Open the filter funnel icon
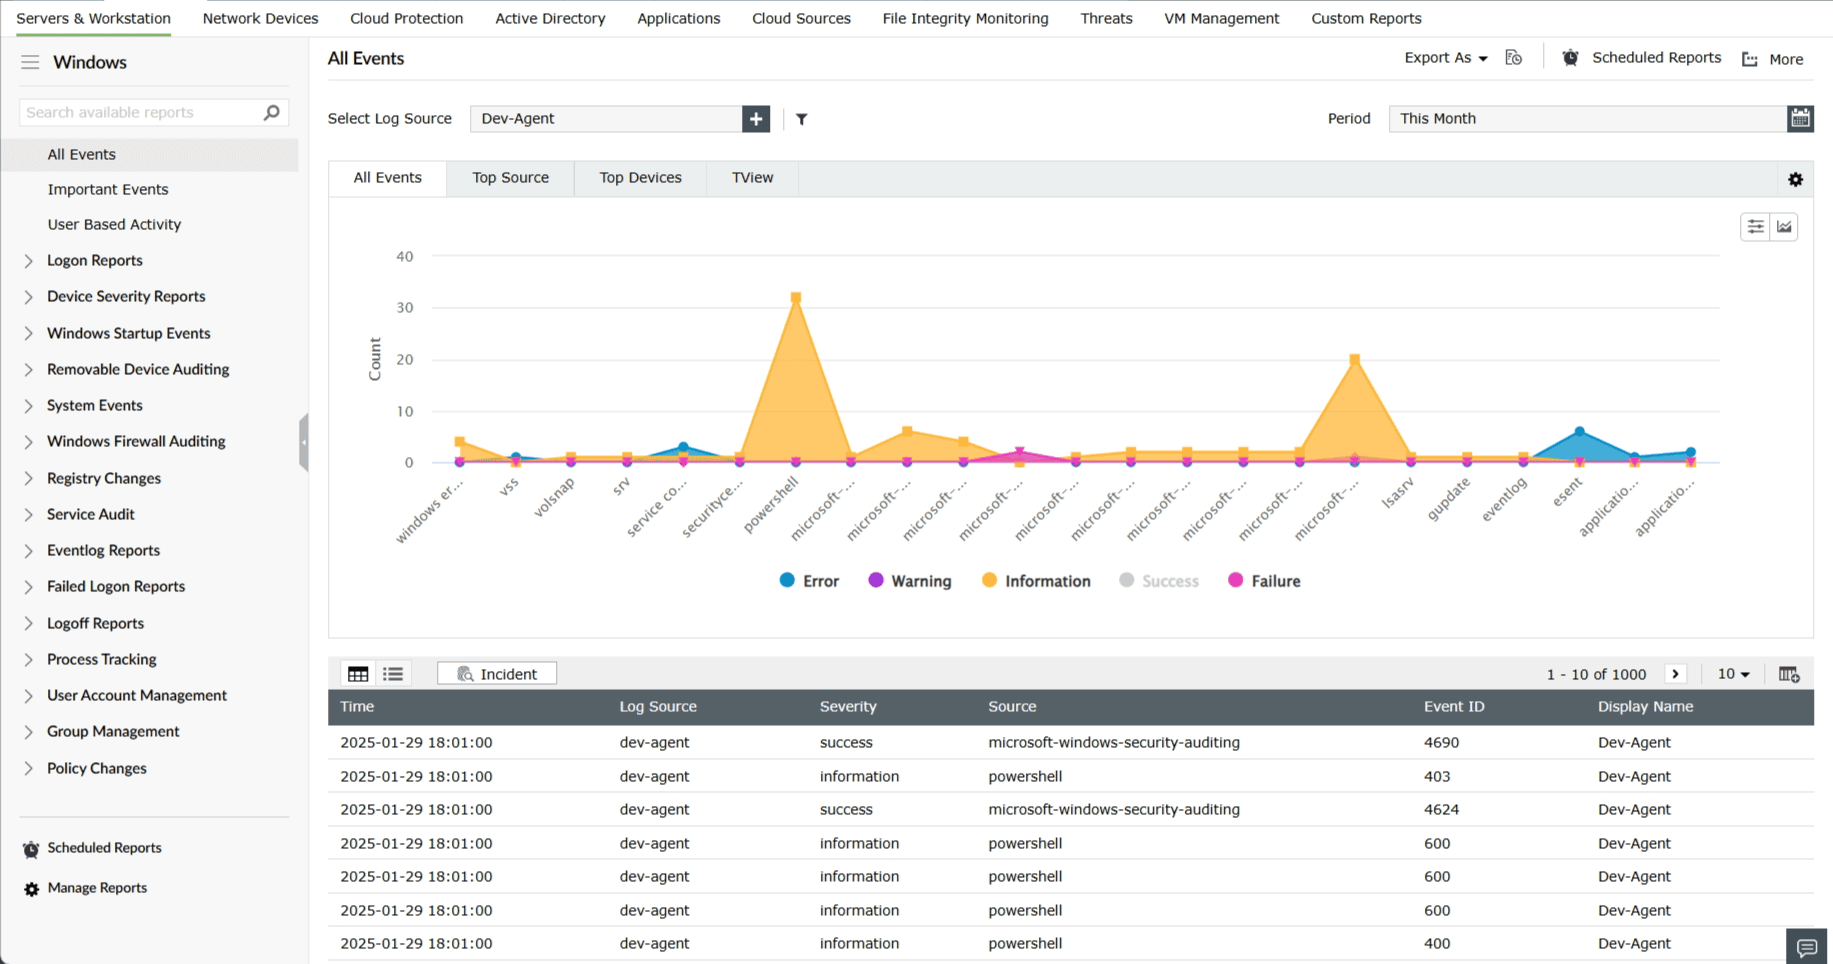 [802, 119]
